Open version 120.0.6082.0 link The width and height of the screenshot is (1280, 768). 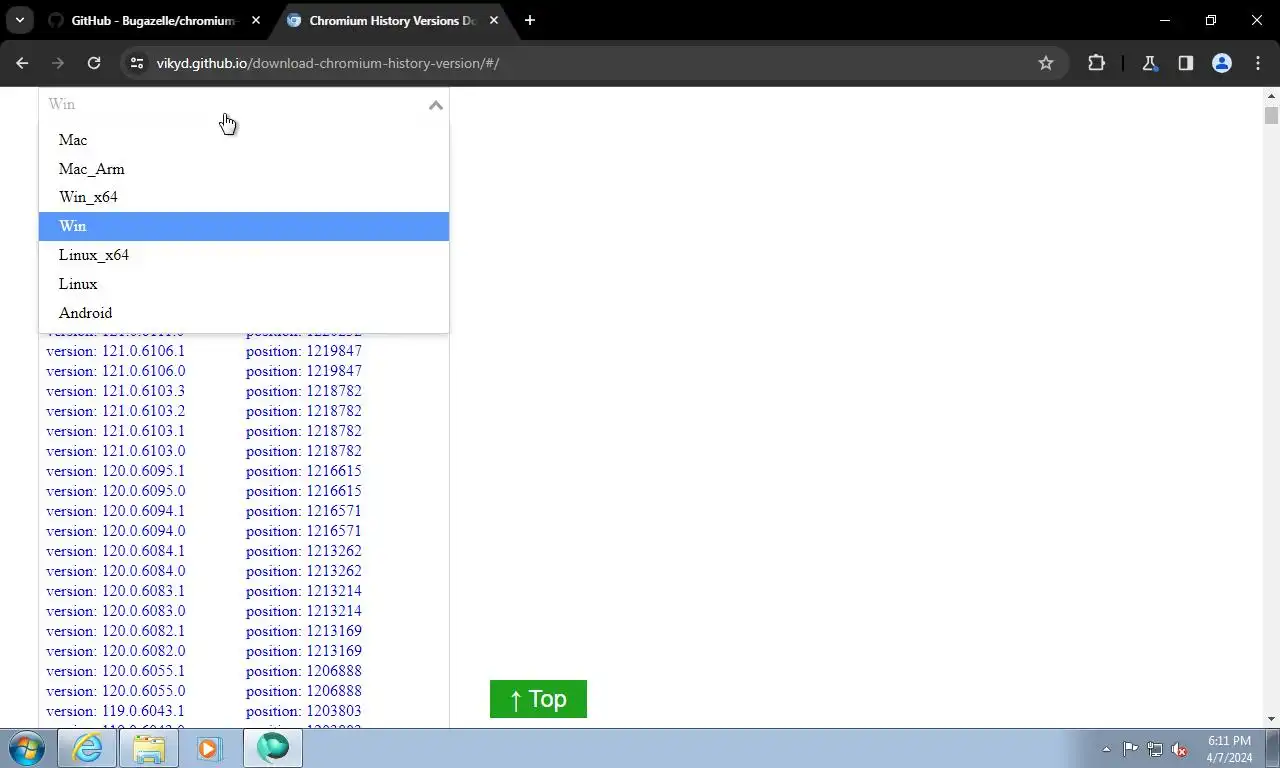pos(115,651)
